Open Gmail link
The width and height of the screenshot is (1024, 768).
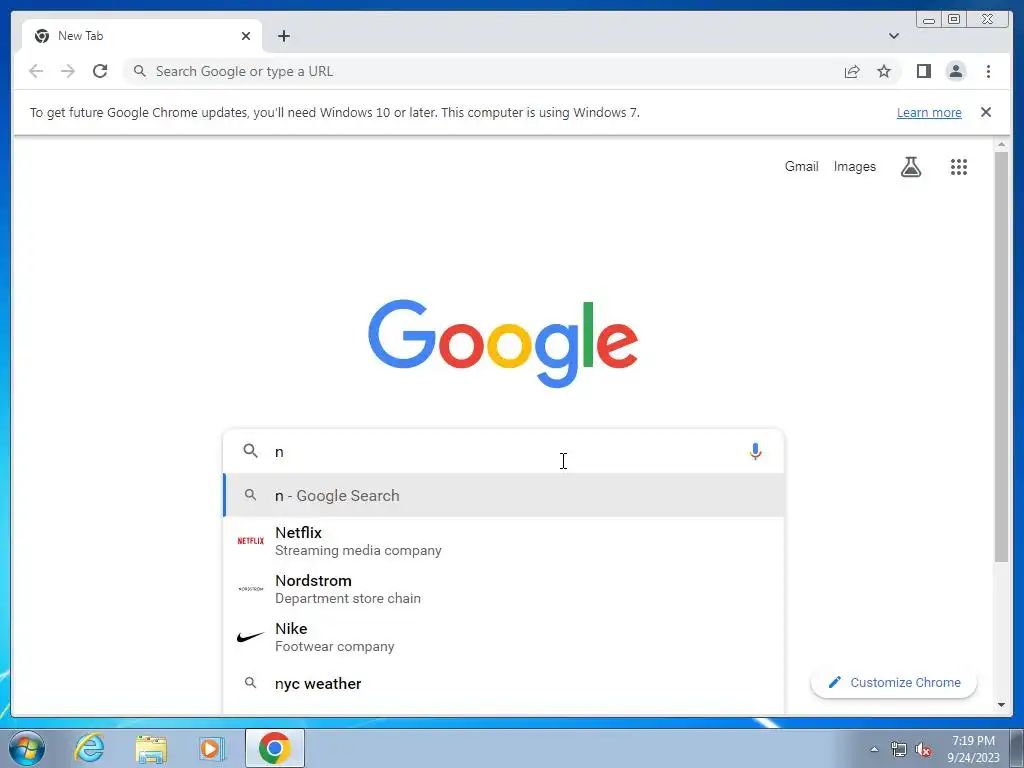tap(801, 167)
